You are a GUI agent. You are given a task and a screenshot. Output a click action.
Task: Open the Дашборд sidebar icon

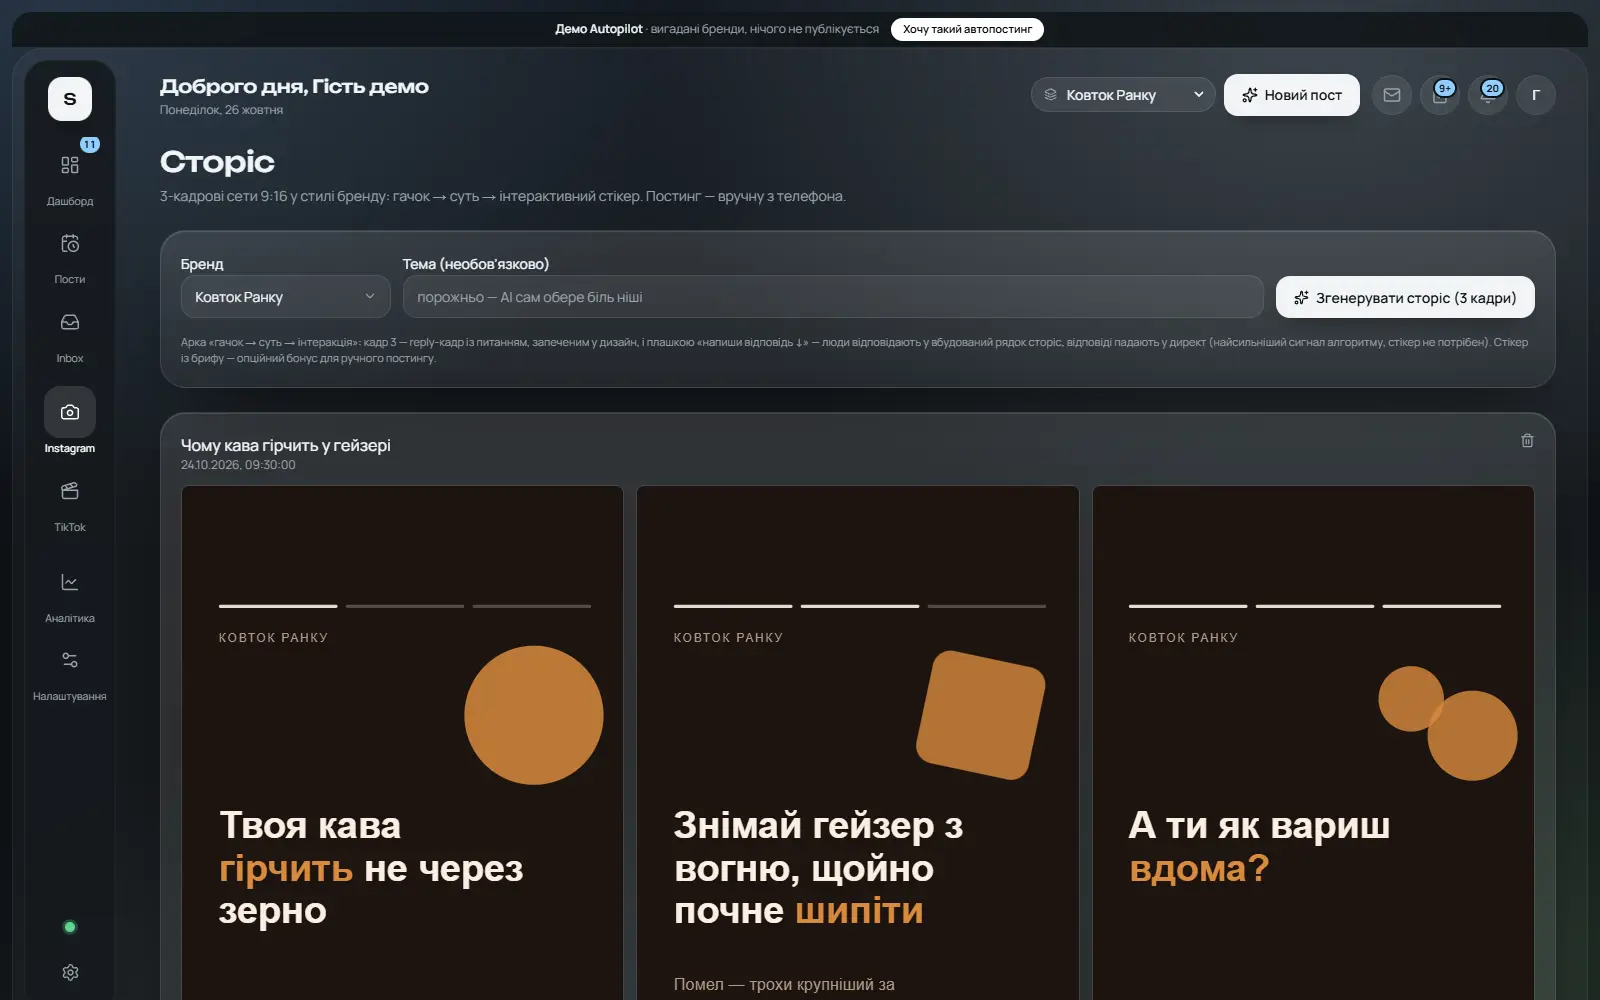point(70,165)
